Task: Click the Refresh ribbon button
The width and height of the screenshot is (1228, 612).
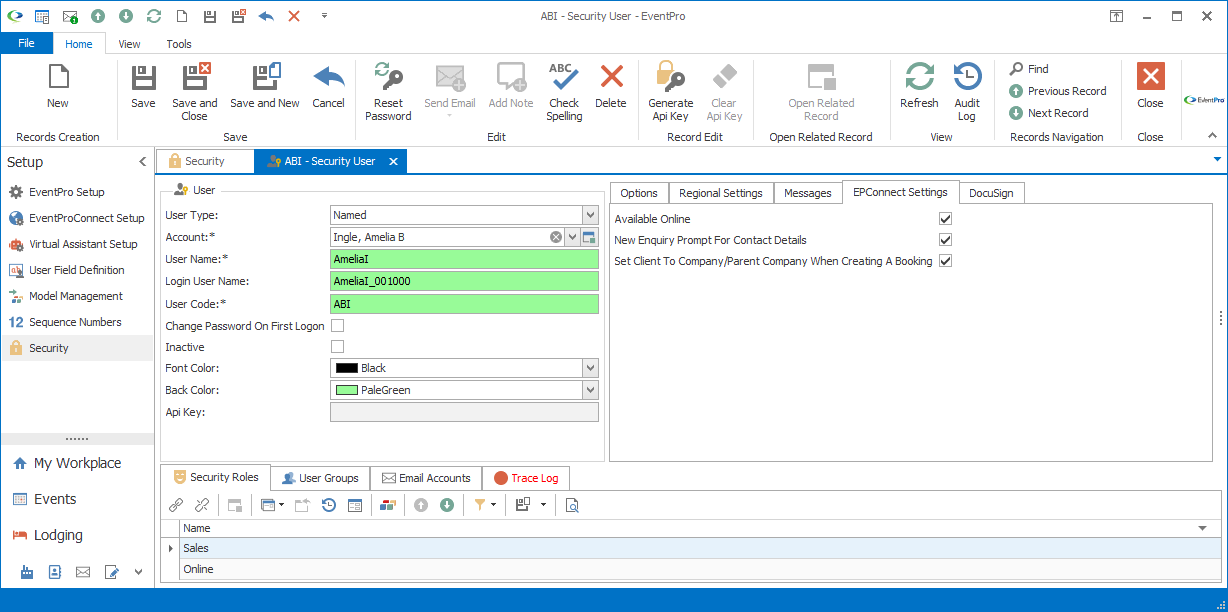Action: point(919,86)
